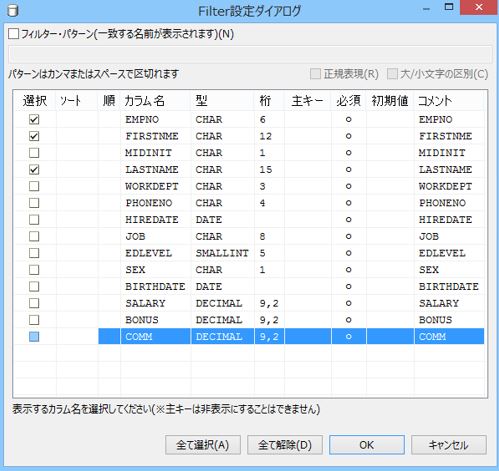Check the JOB row checkbox
Viewport: 499px width, 471px height.
click(x=34, y=236)
